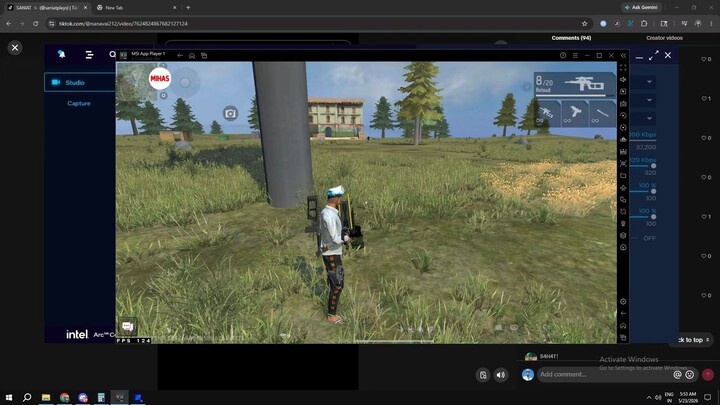720x405 pixels.
Task: Open MSI App Player title bar menu
Action: coord(575,55)
